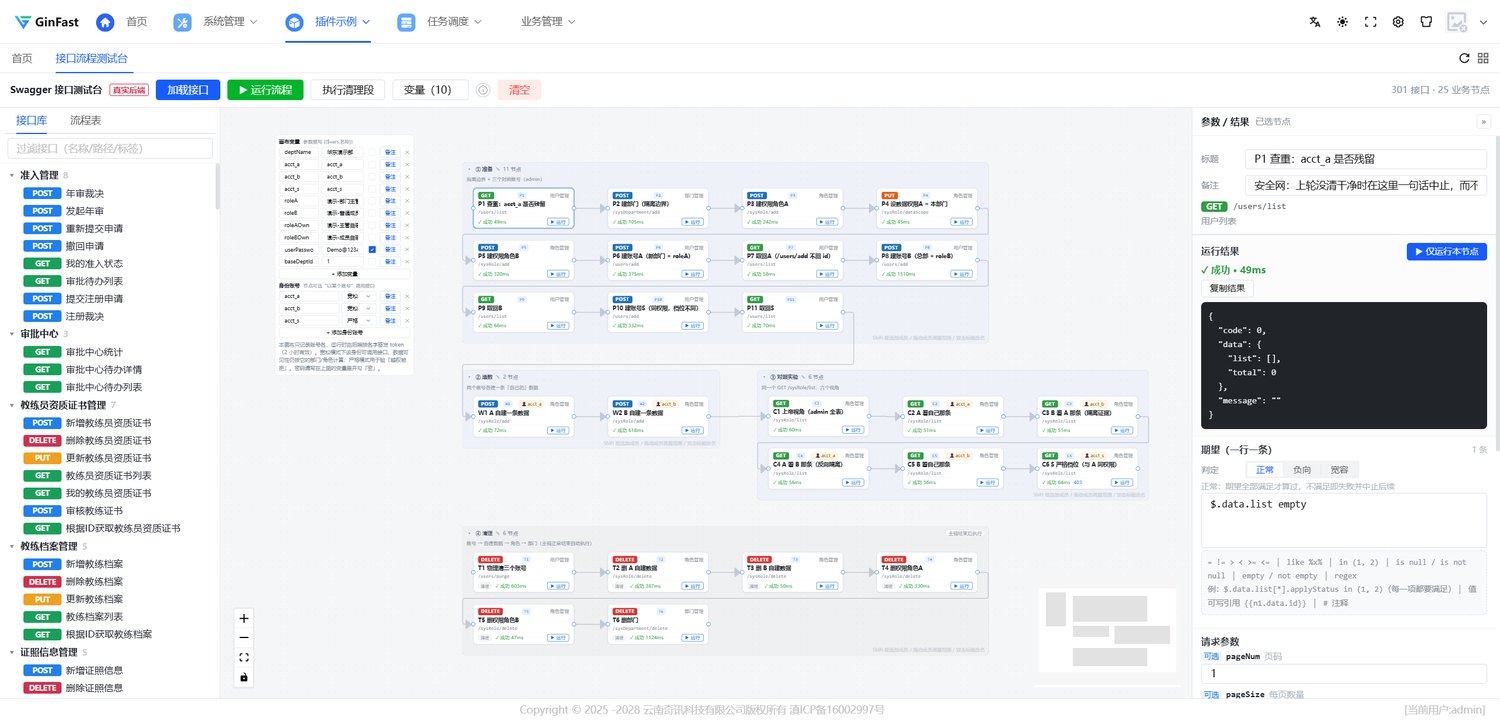Tick the checkbox on the roleA variable row
This screenshot has width=1500, height=720.
click(x=372, y=200)
